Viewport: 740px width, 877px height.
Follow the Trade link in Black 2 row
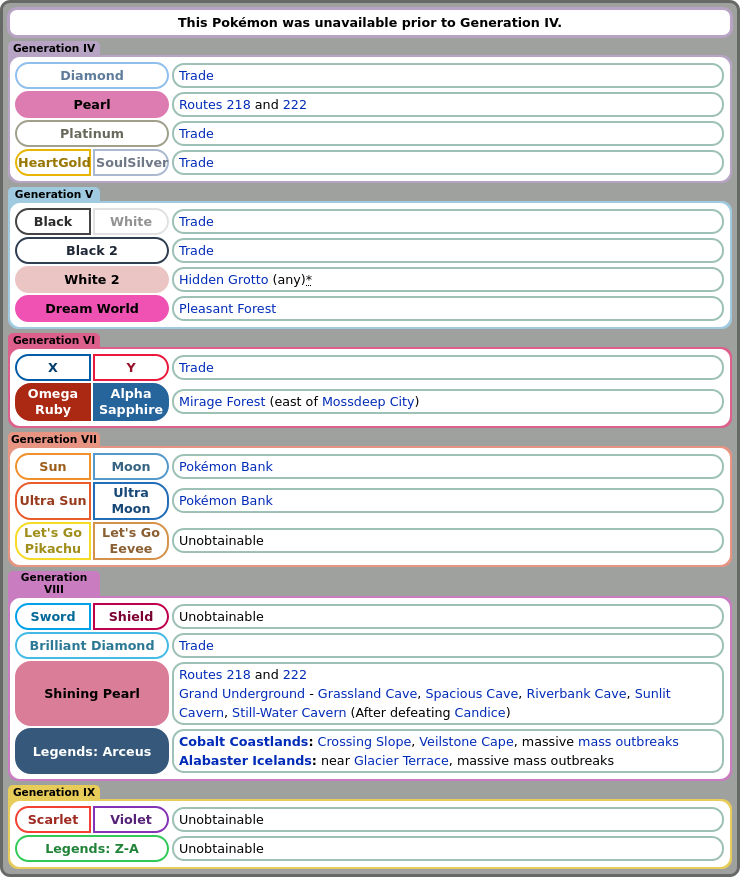(196, 251)
